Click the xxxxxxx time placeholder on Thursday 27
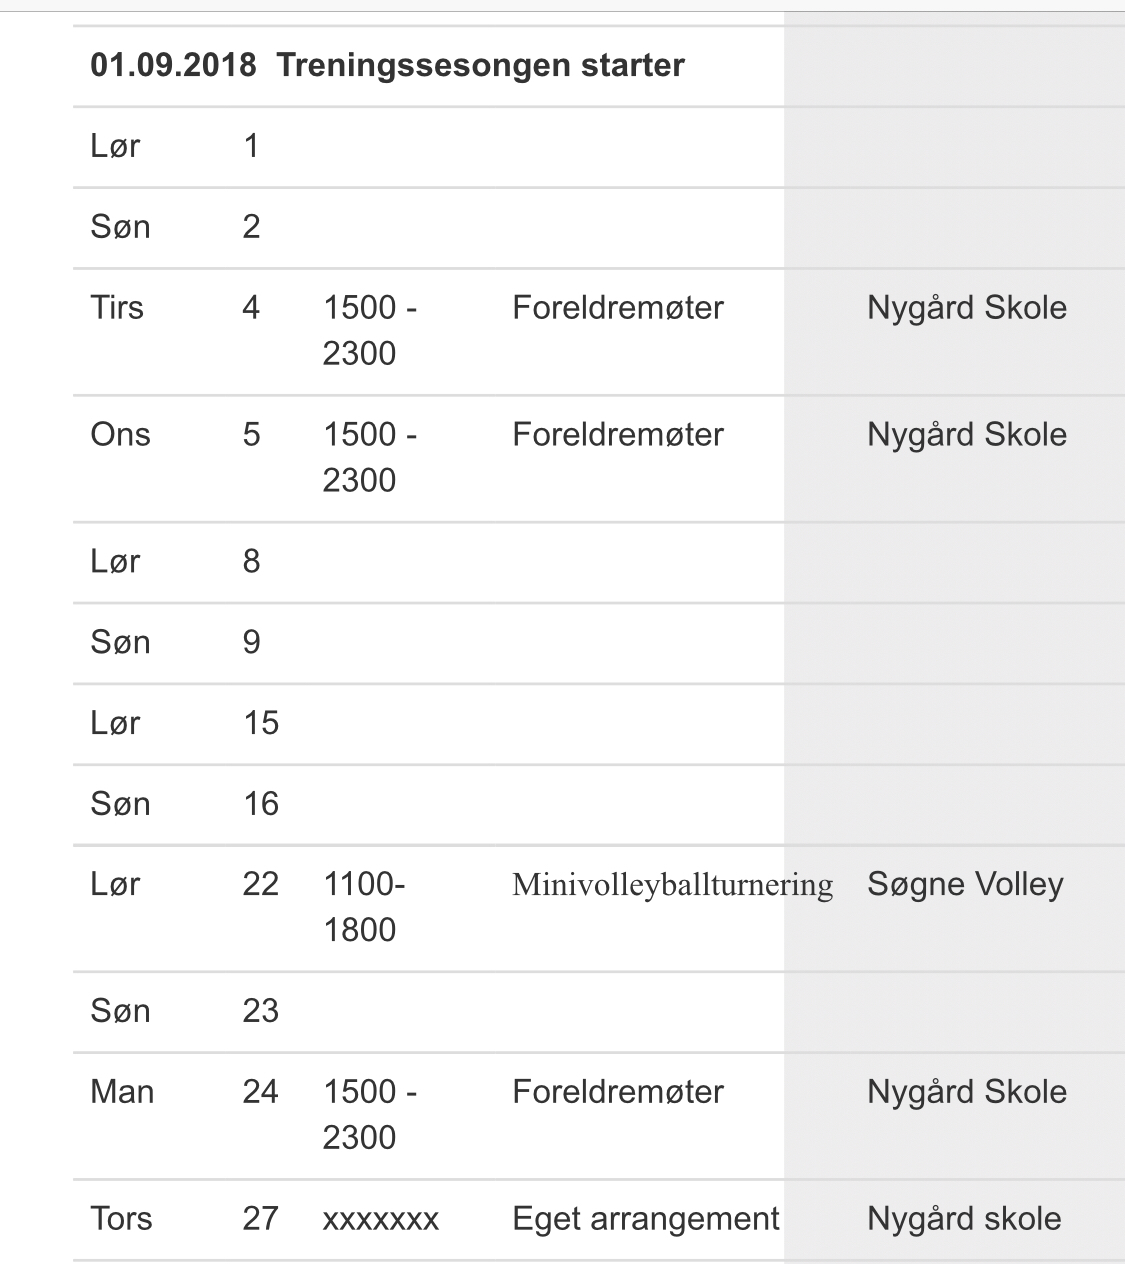Image resolution: width=1125 pixels, height=1264 pixels. click(x=380, y=1219)
